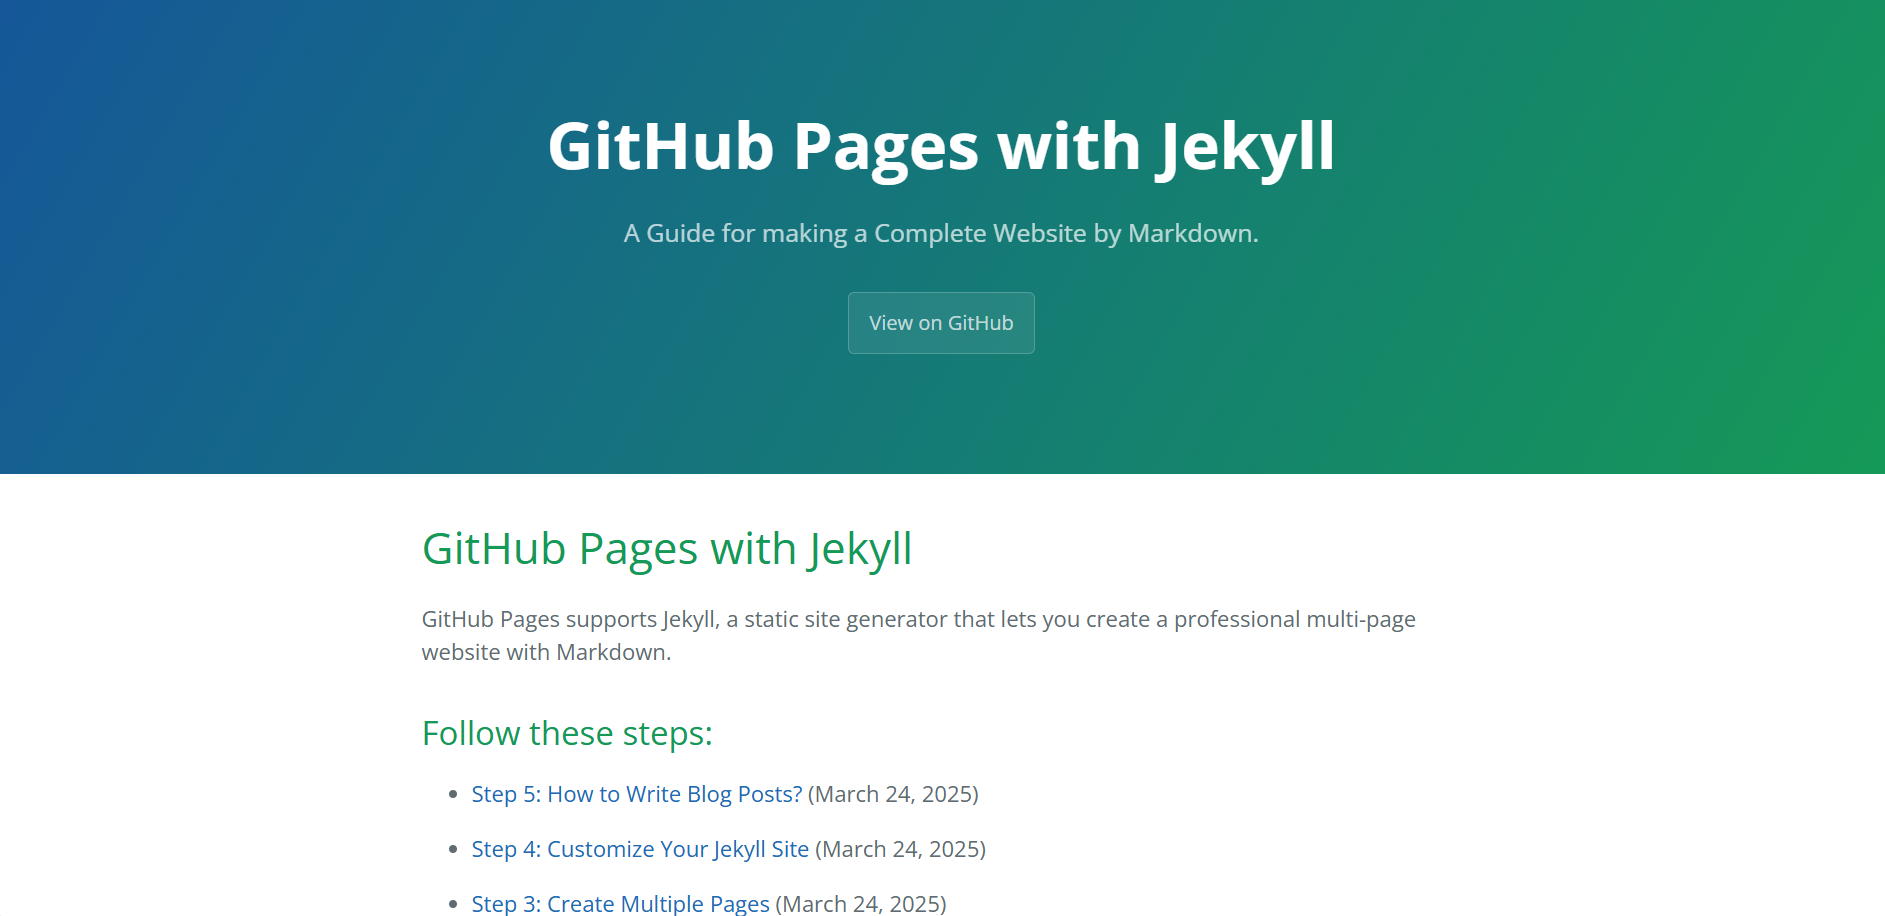Click the Follow these steps heading
Image resolution: width=1885 pixels, height=916 pixels.
coord(567,734)
